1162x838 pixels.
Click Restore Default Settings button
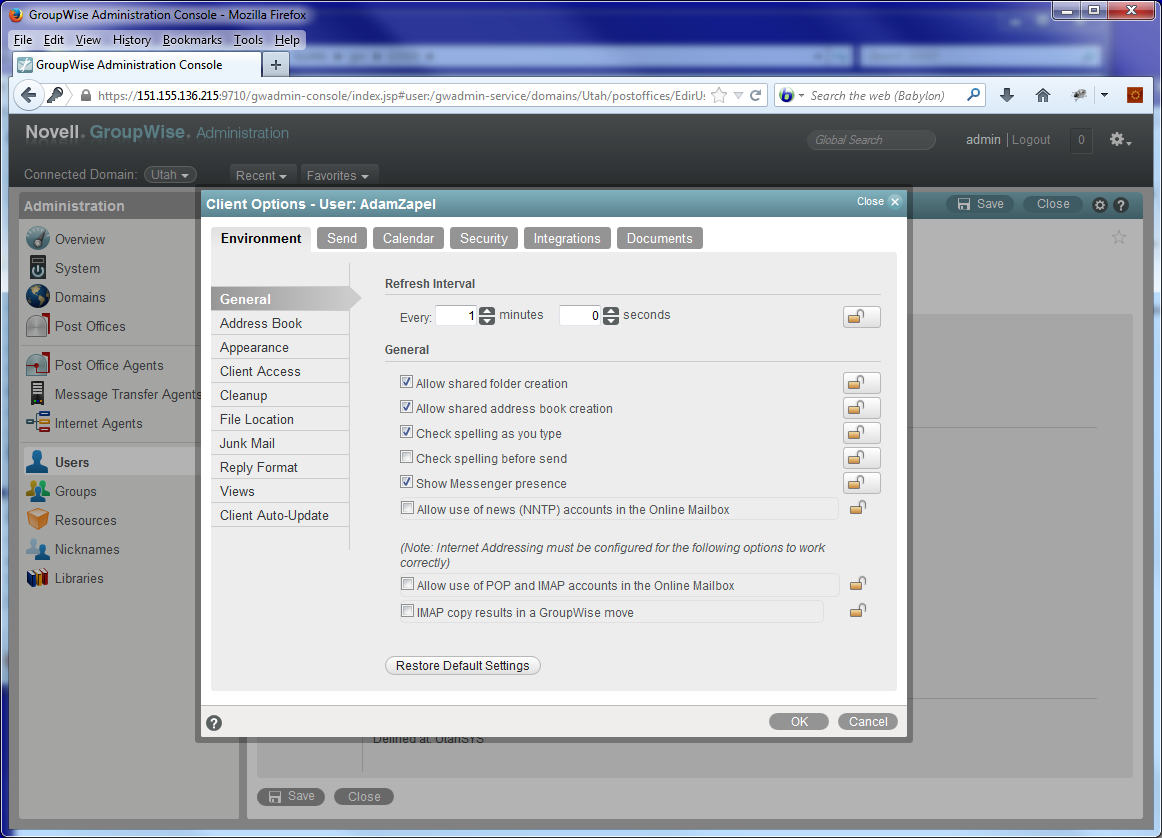click(462, 665)
